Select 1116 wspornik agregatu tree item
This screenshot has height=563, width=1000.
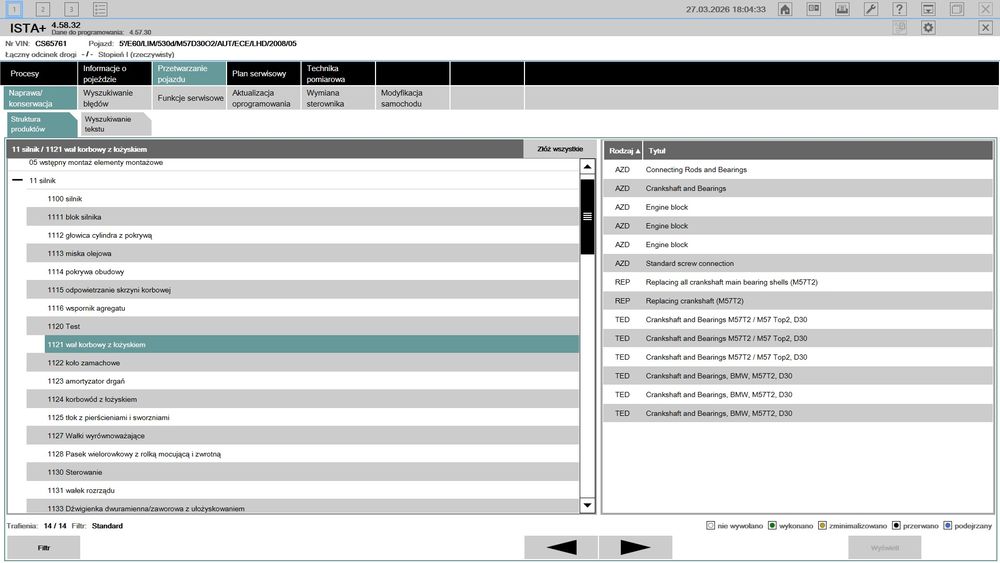tap(302, 308)
